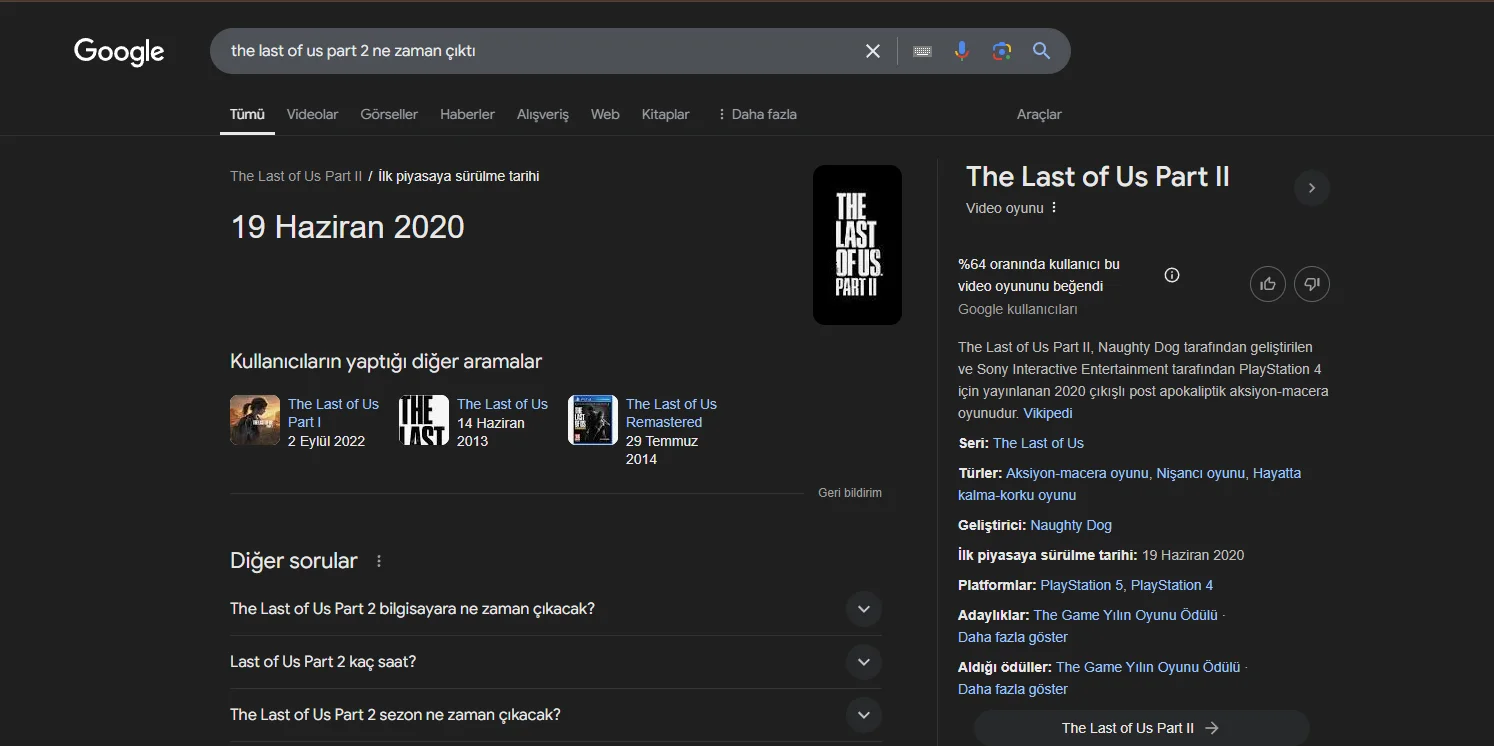This screenshot has width=1494, height=746.
Task: Open the PlayStation 5 platform link
Action: [x=1082, y=585]
